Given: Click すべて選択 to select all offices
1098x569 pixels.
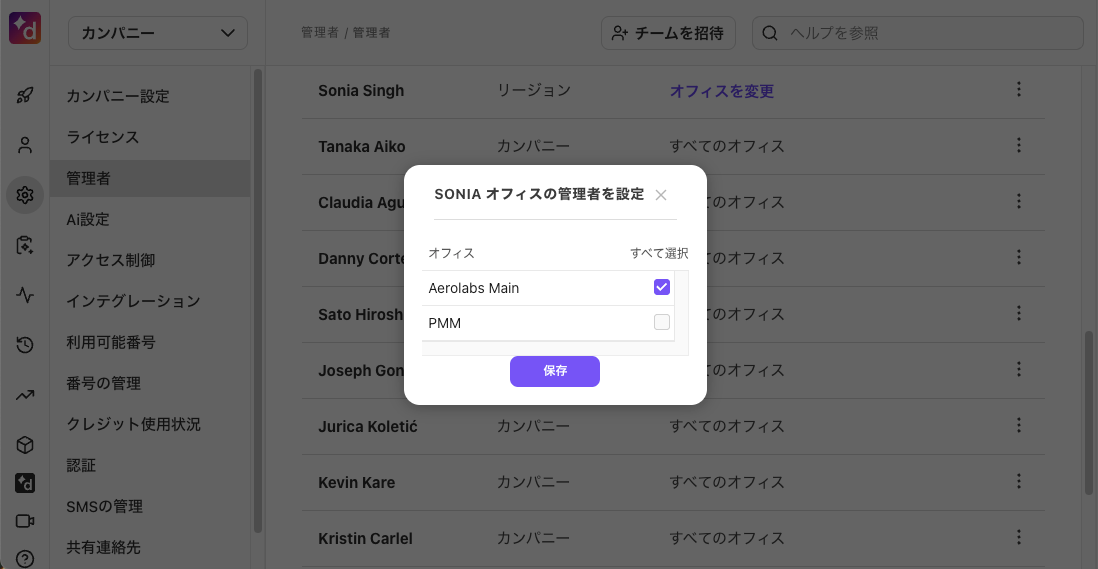Looking at the screenshot, I should point(659,253).
